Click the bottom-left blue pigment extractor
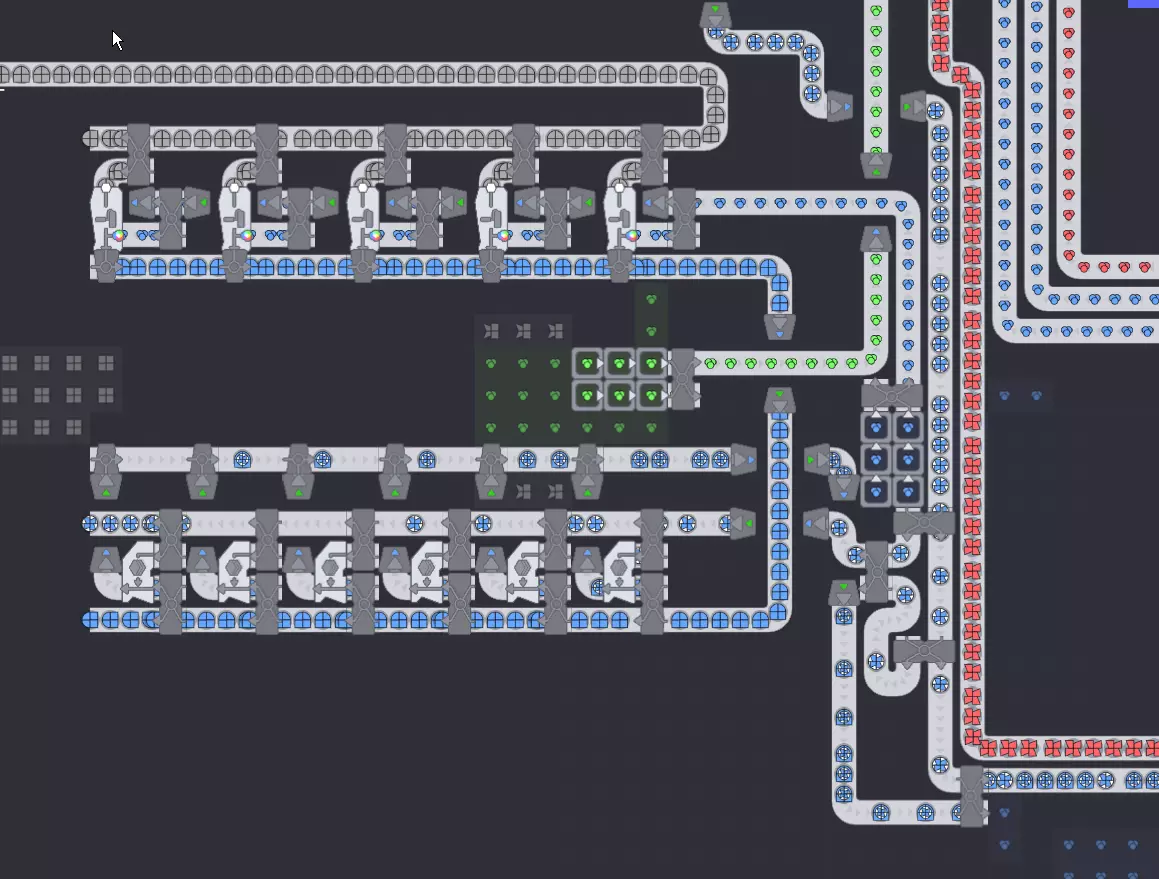Viewport: 1159px width, 879px height. [877, 491]
